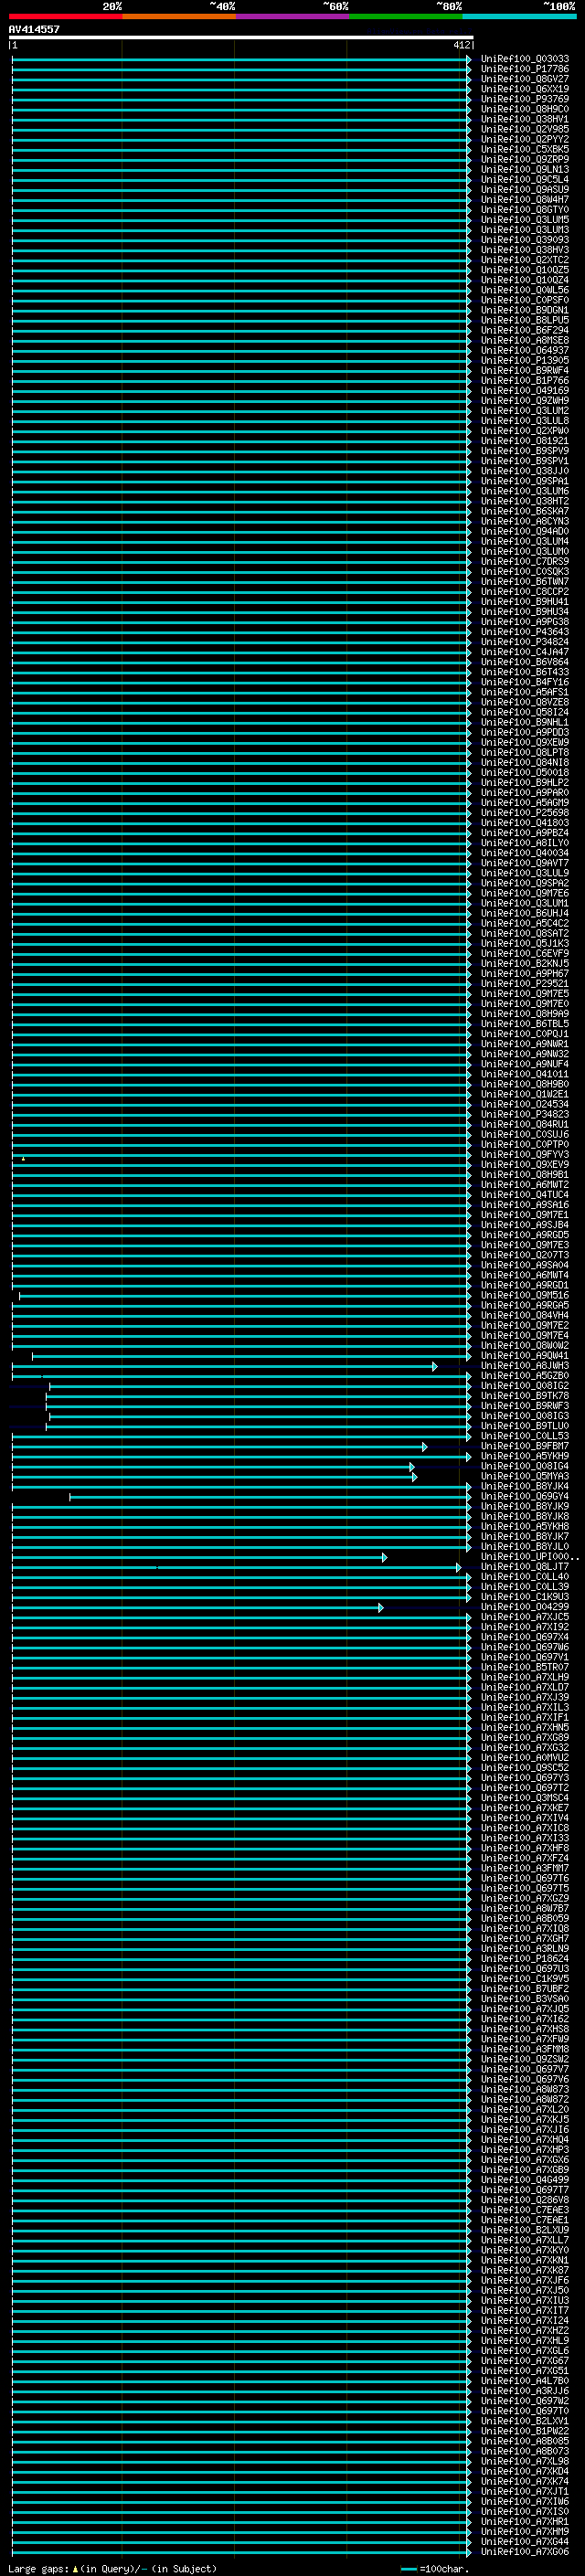Click the label UniRef100_Q697X4
Viewport: 585px width, 2576px height.
pos(524,1636)
